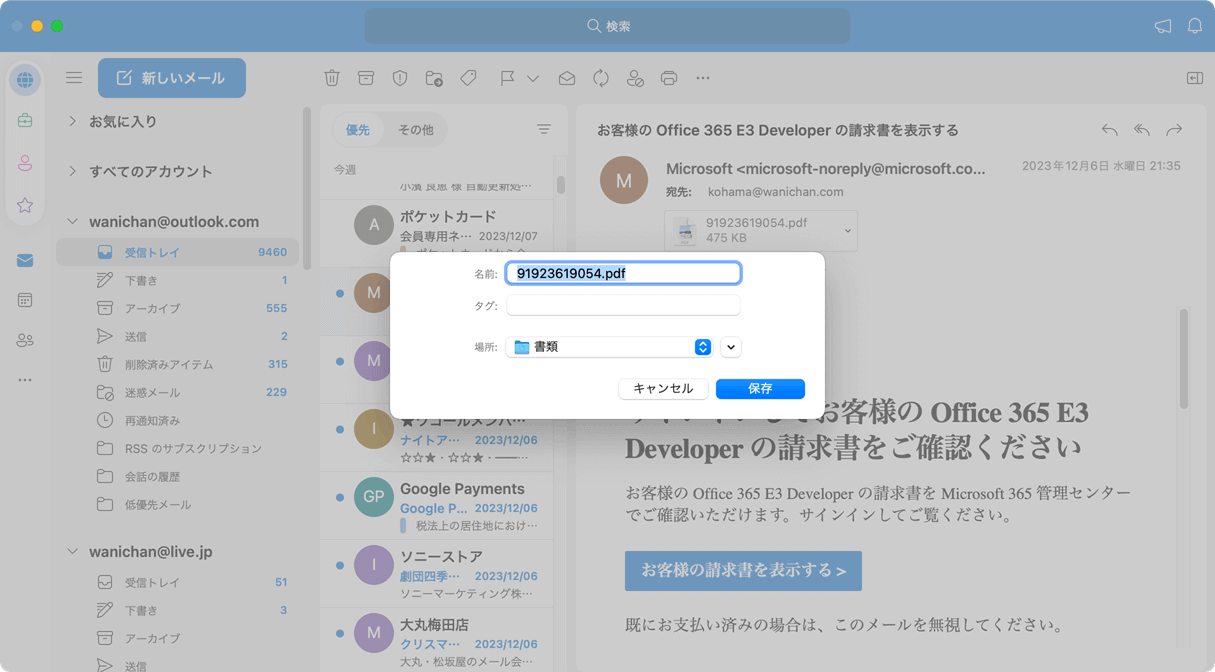Switch to Focused (優先) tab
1215x672 pixels.
(358, 130)
